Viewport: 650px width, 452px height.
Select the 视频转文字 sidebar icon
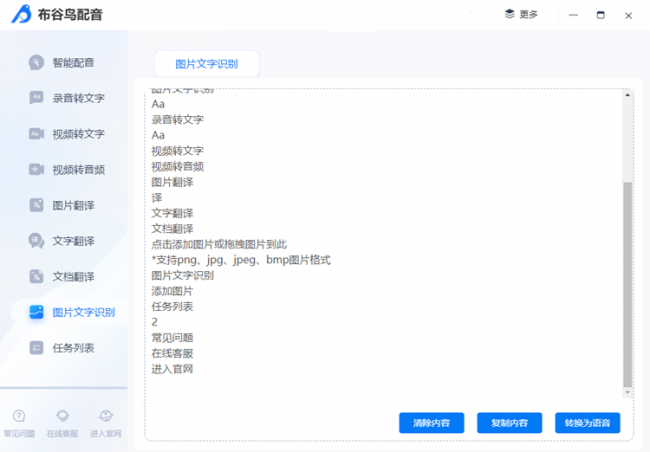tap(36, 134)
